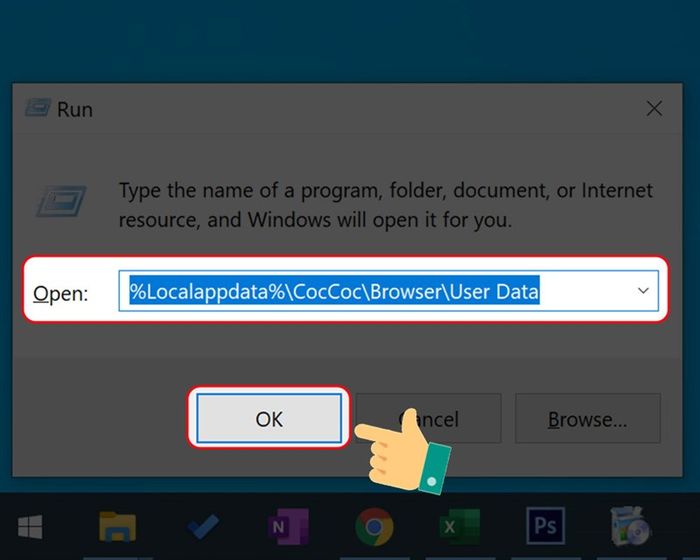Close the Run dialog window
This screenshot has height=560, width=700.
pyautogui.click(x=654, y=109)
